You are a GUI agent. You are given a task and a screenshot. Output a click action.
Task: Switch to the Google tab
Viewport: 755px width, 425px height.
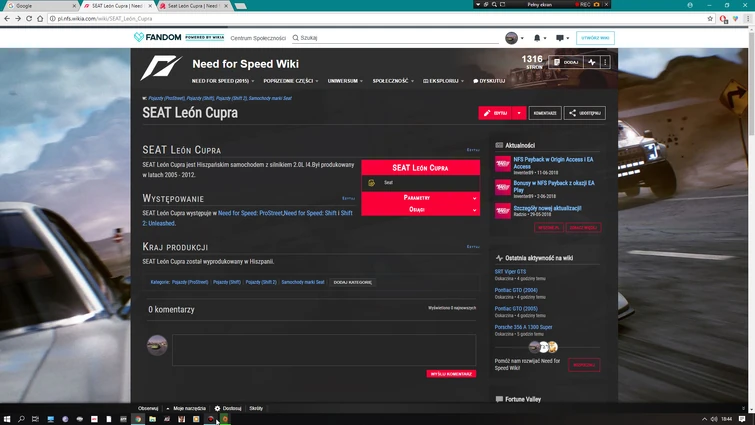[41, 6]
